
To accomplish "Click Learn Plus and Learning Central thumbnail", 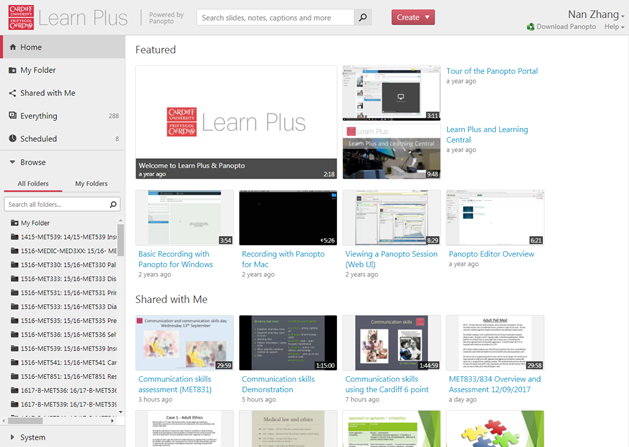I will point(392,151).
